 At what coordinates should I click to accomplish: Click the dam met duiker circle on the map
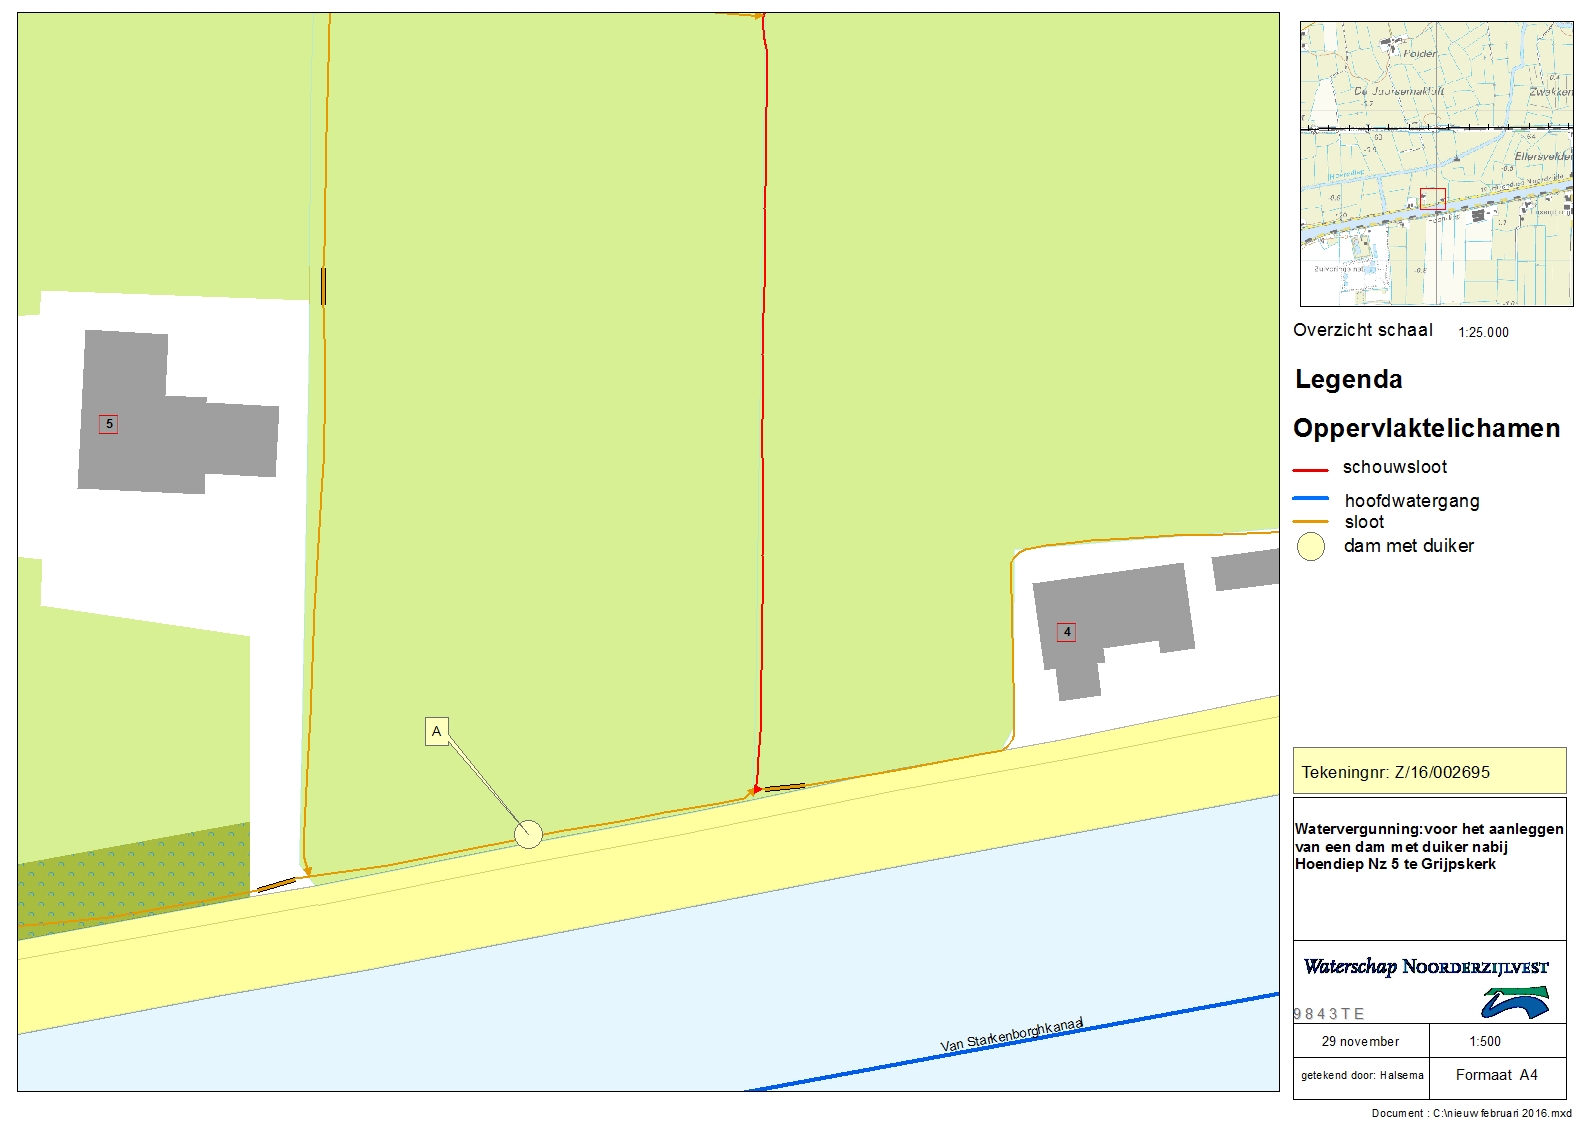[528, 833]
